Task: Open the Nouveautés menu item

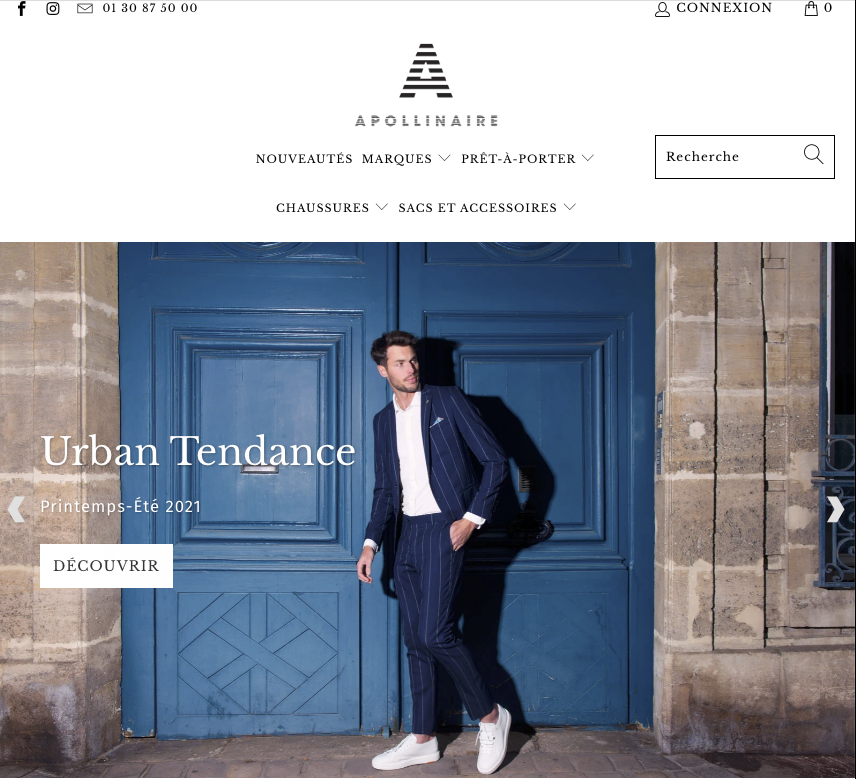Action: (x=304, y=158)
